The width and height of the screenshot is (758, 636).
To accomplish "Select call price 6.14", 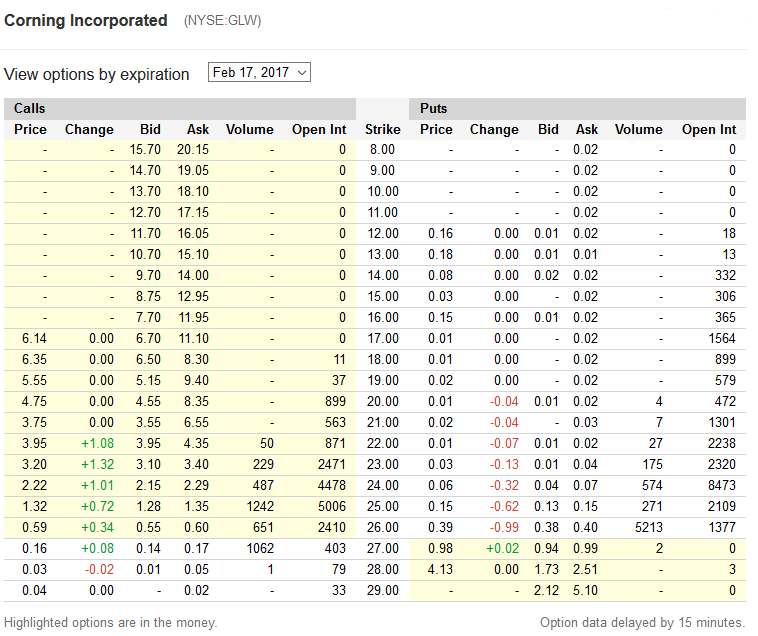I will coord(34,339).
